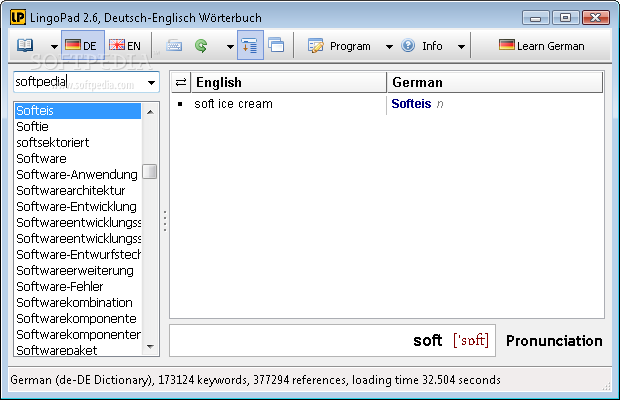Select Software-Entwicklung in the list

click(78, 206)
